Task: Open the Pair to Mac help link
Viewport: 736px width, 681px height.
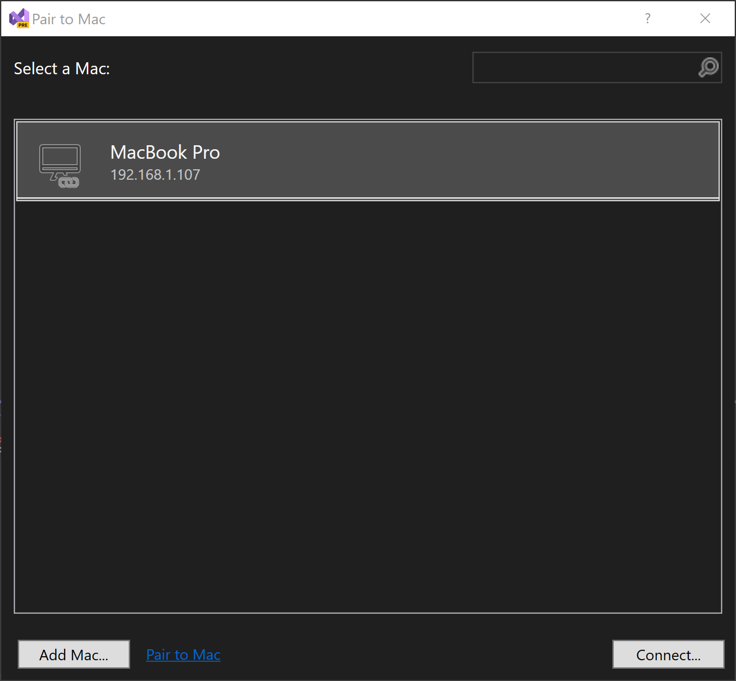Action: click(183, 654)
